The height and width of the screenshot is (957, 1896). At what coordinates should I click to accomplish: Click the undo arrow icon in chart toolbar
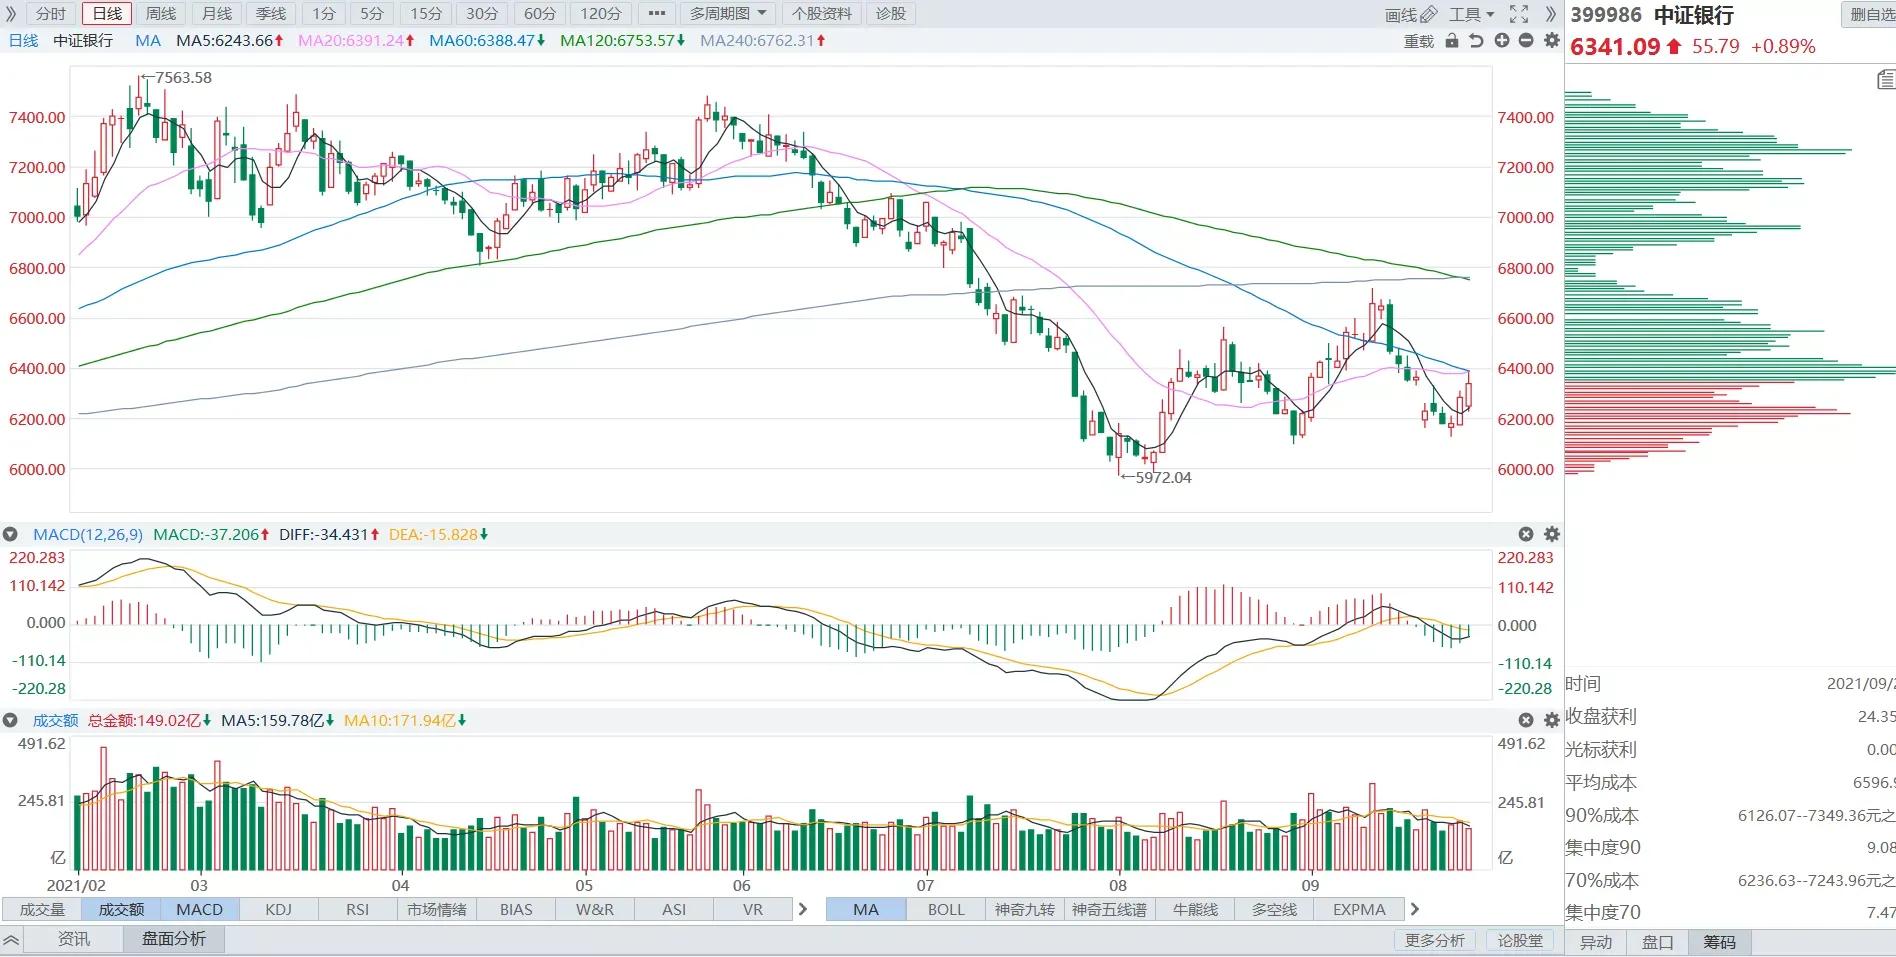tap(1476, 41)
